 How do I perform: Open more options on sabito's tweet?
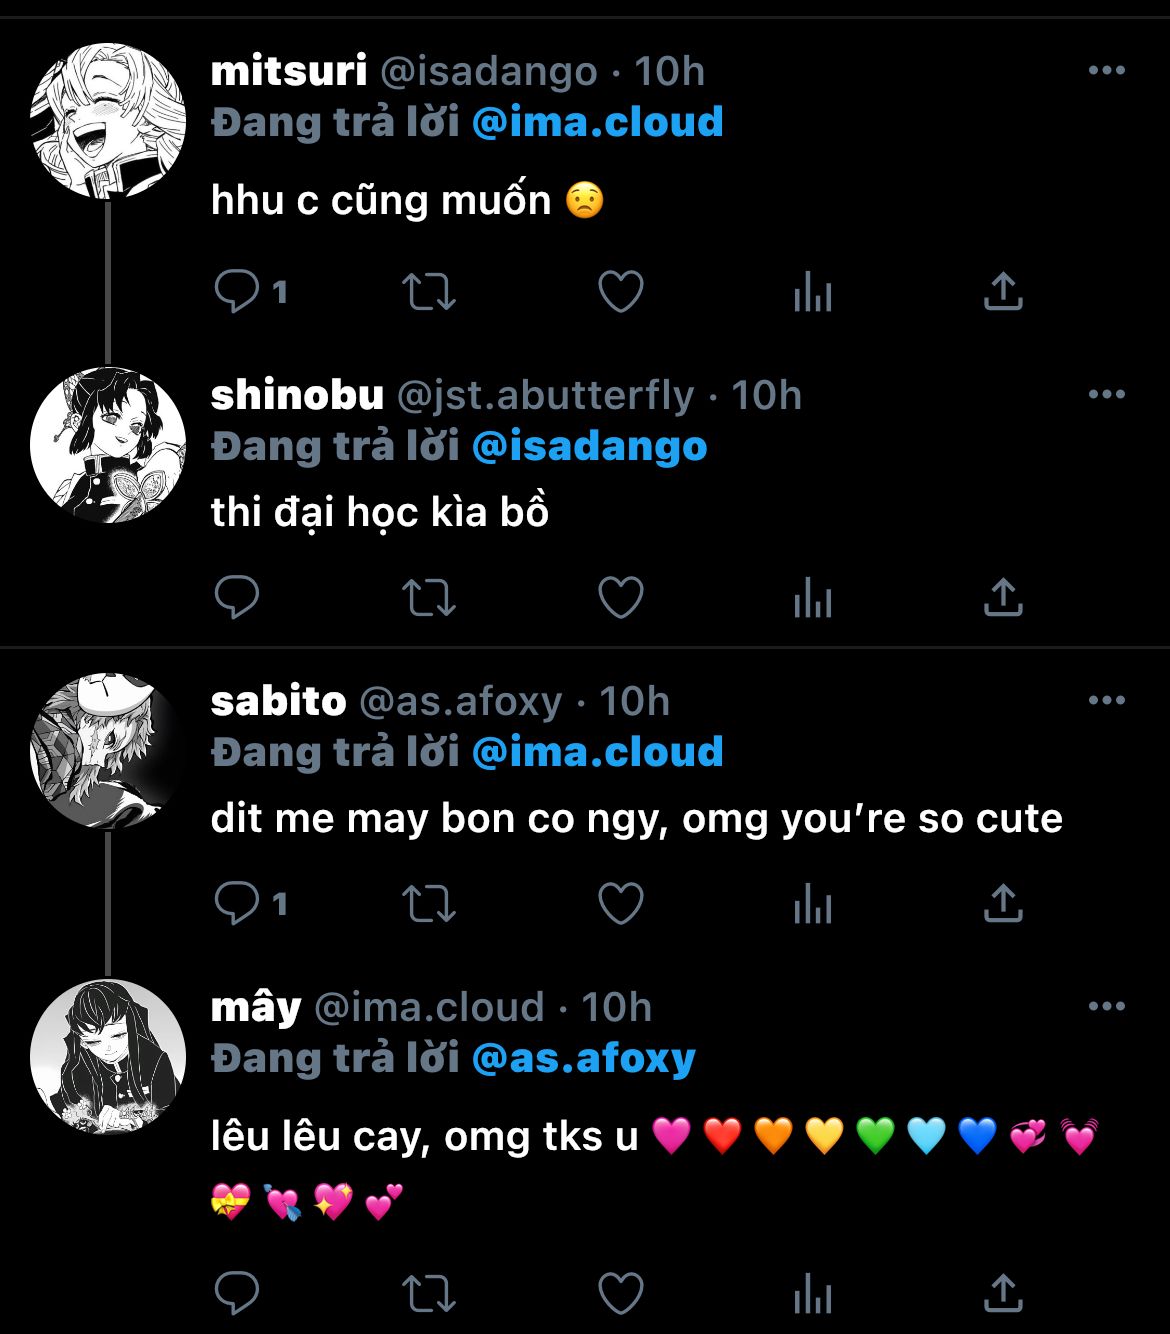1106,701
